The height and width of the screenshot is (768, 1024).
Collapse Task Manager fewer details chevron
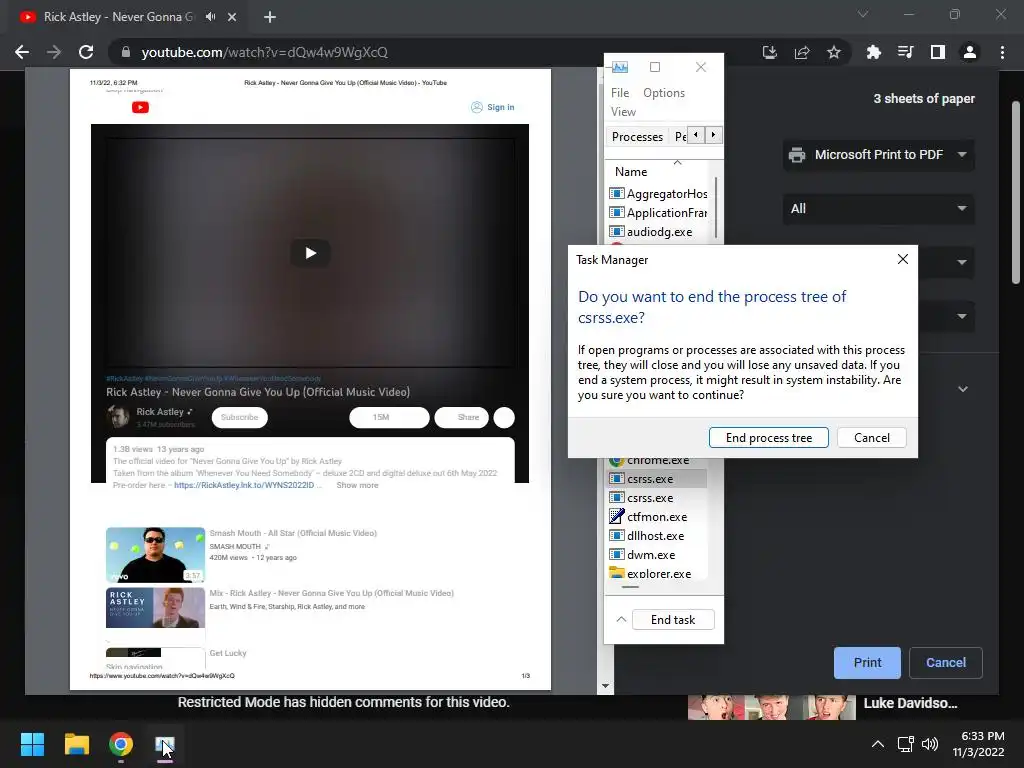click(621, 619)
